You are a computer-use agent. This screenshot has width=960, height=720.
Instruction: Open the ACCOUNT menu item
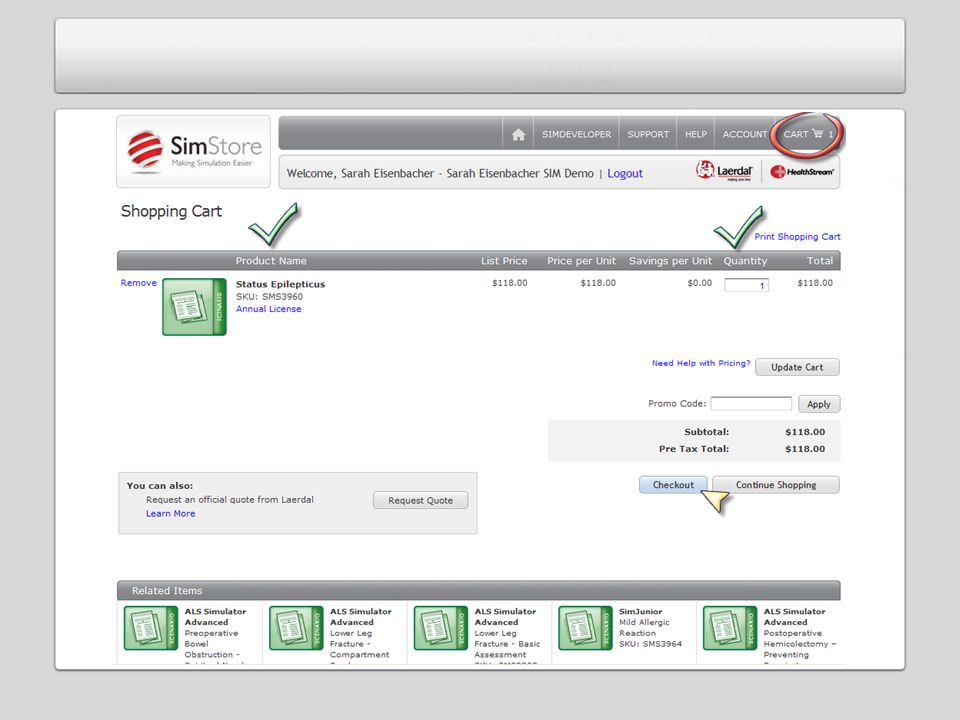(x=744, y=134)
